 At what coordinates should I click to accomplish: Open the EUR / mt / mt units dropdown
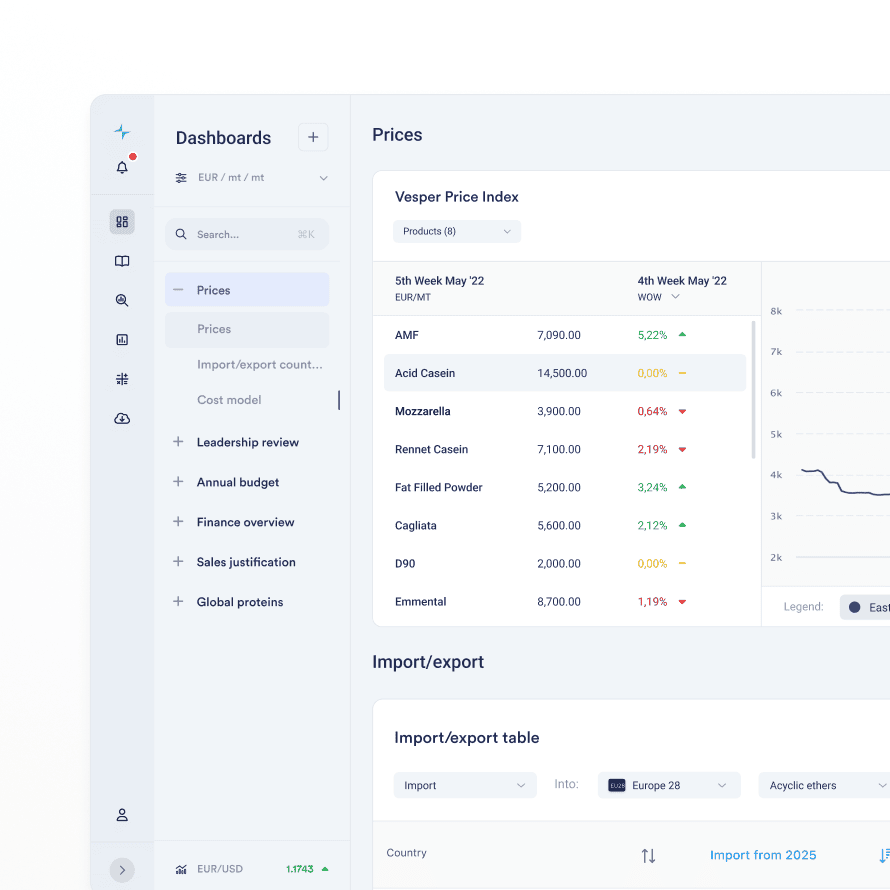[x=251, y=178]
